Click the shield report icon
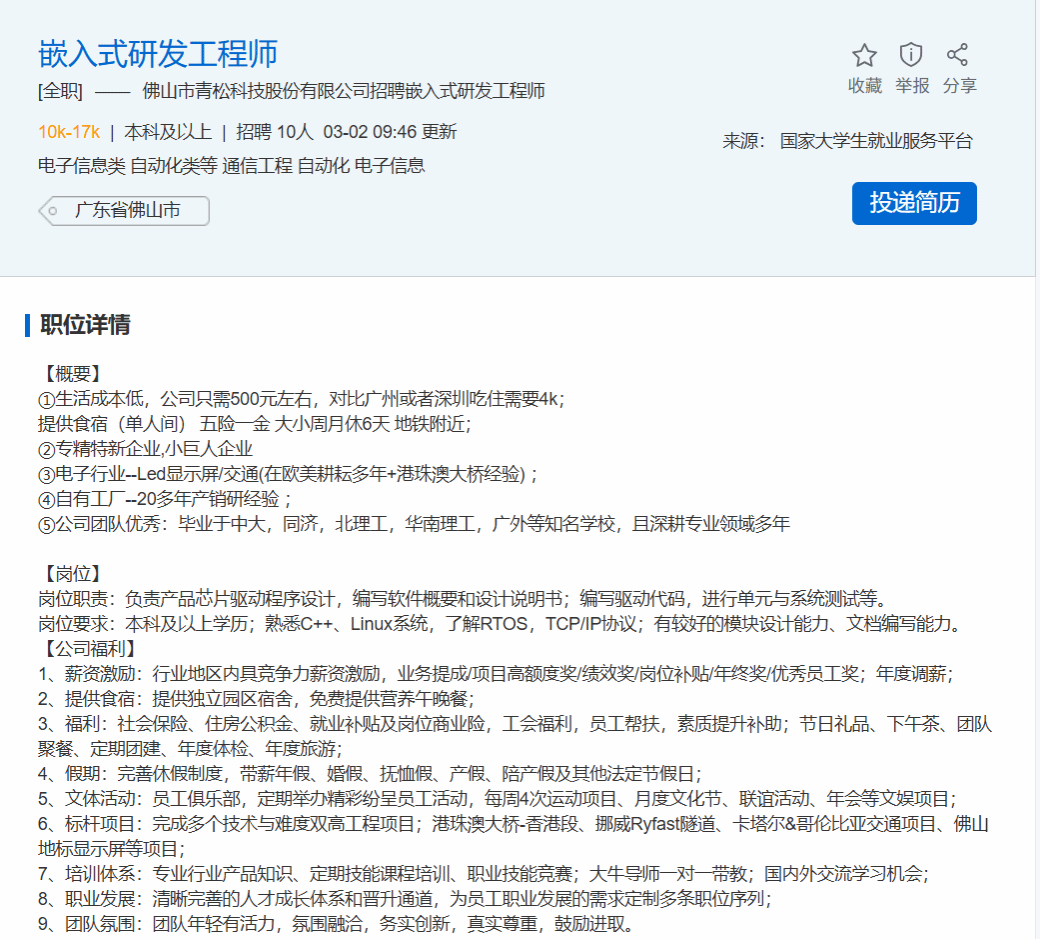Viewport: 1040px width, 939px height. pyautogui.click(x=911, y=55)
